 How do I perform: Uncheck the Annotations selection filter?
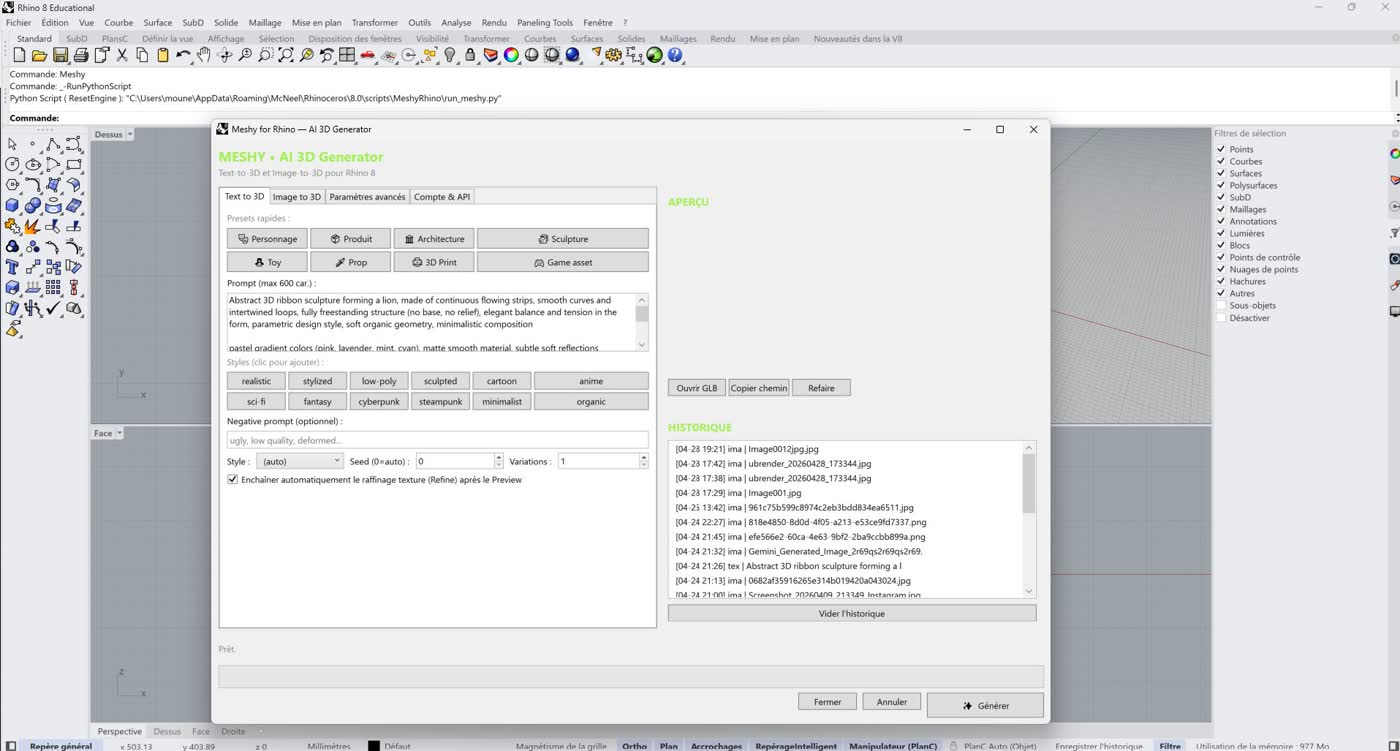point(1221,222)
